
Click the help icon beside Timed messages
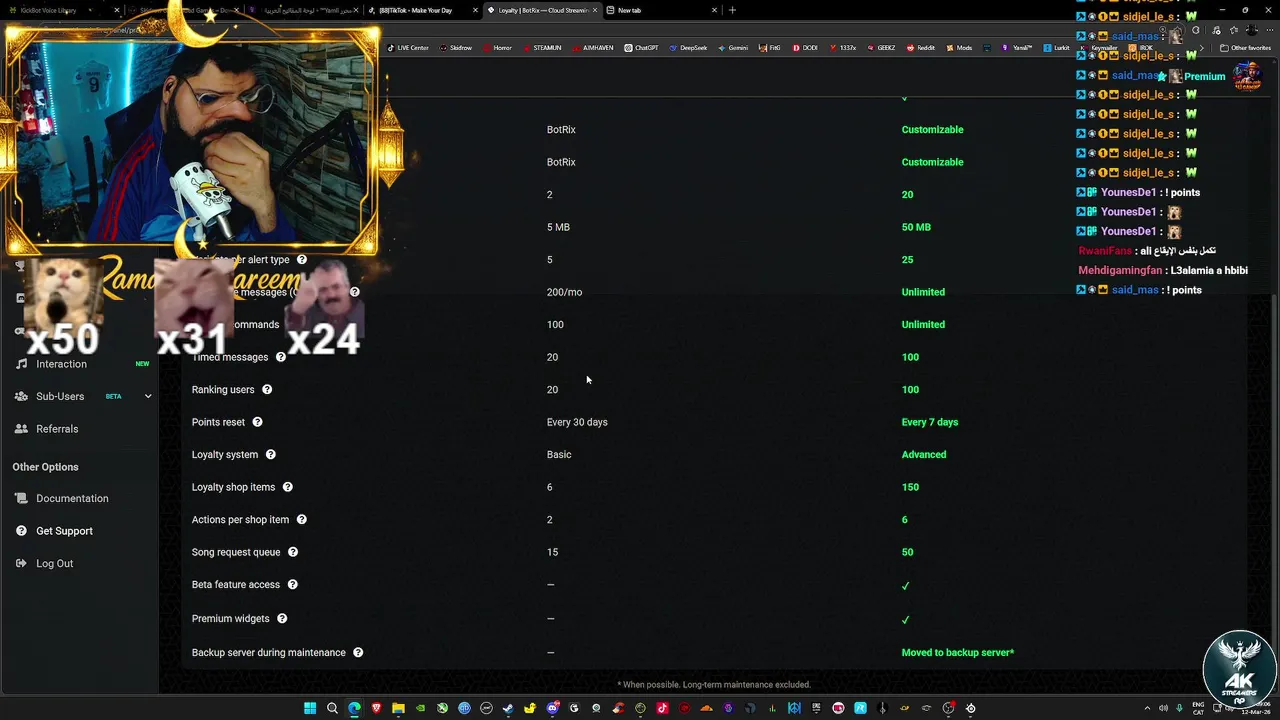[280, 357]
